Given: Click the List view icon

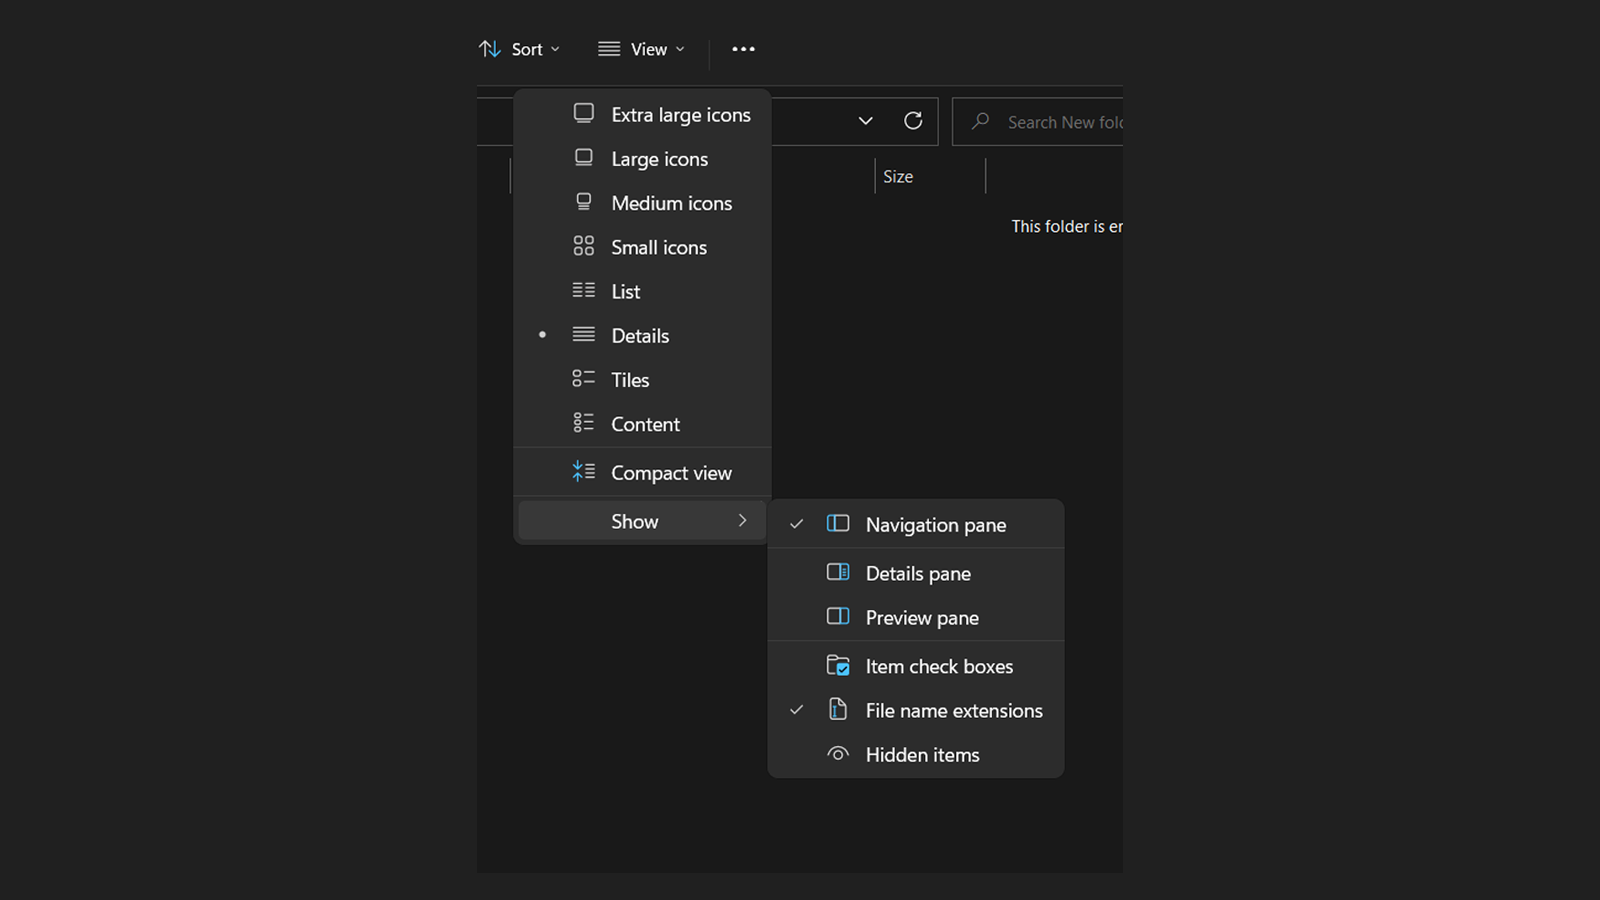Looking at the screenshot, I should (584, 290).
